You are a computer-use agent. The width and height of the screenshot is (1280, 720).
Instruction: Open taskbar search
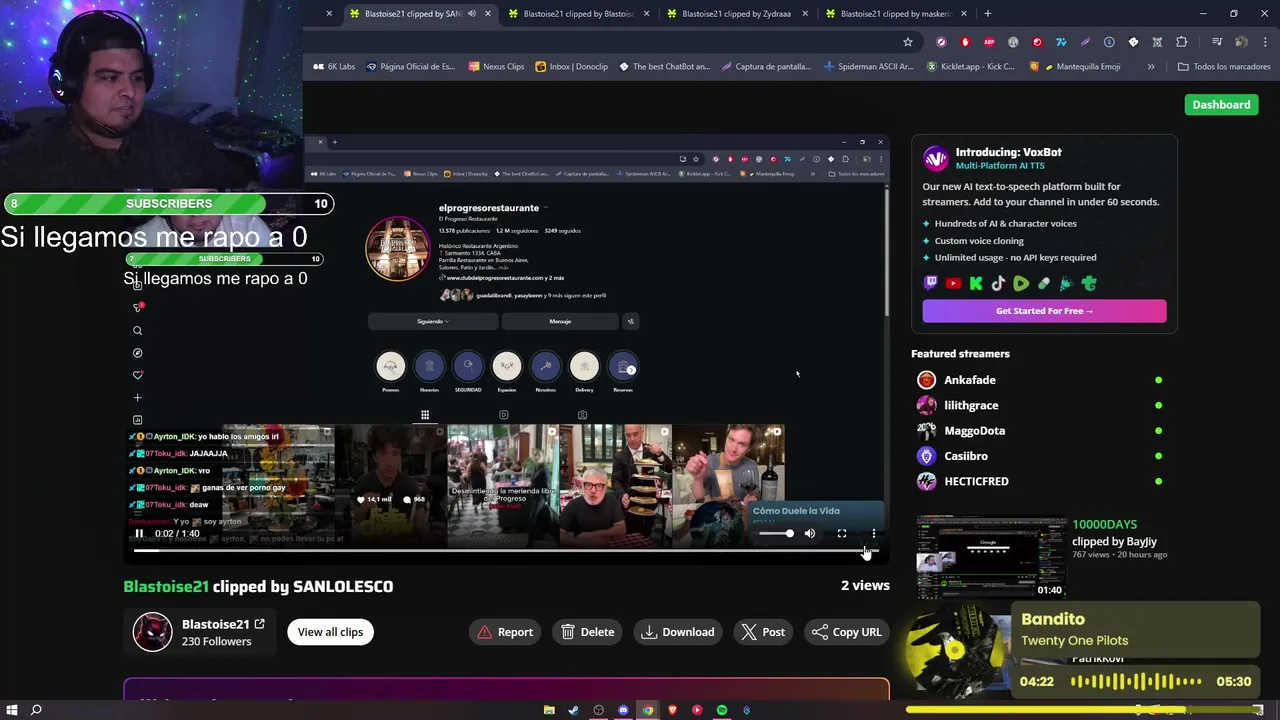(36, 710)
